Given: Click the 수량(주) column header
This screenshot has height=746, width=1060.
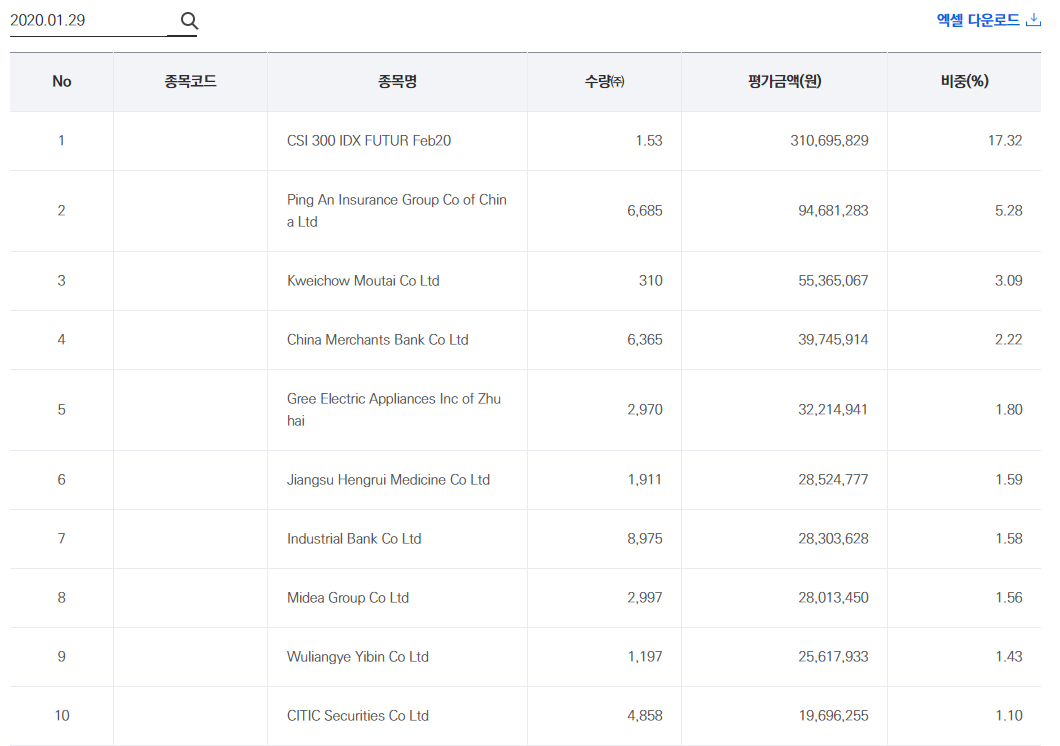Looking at the screenshot, I should [604, 82].
